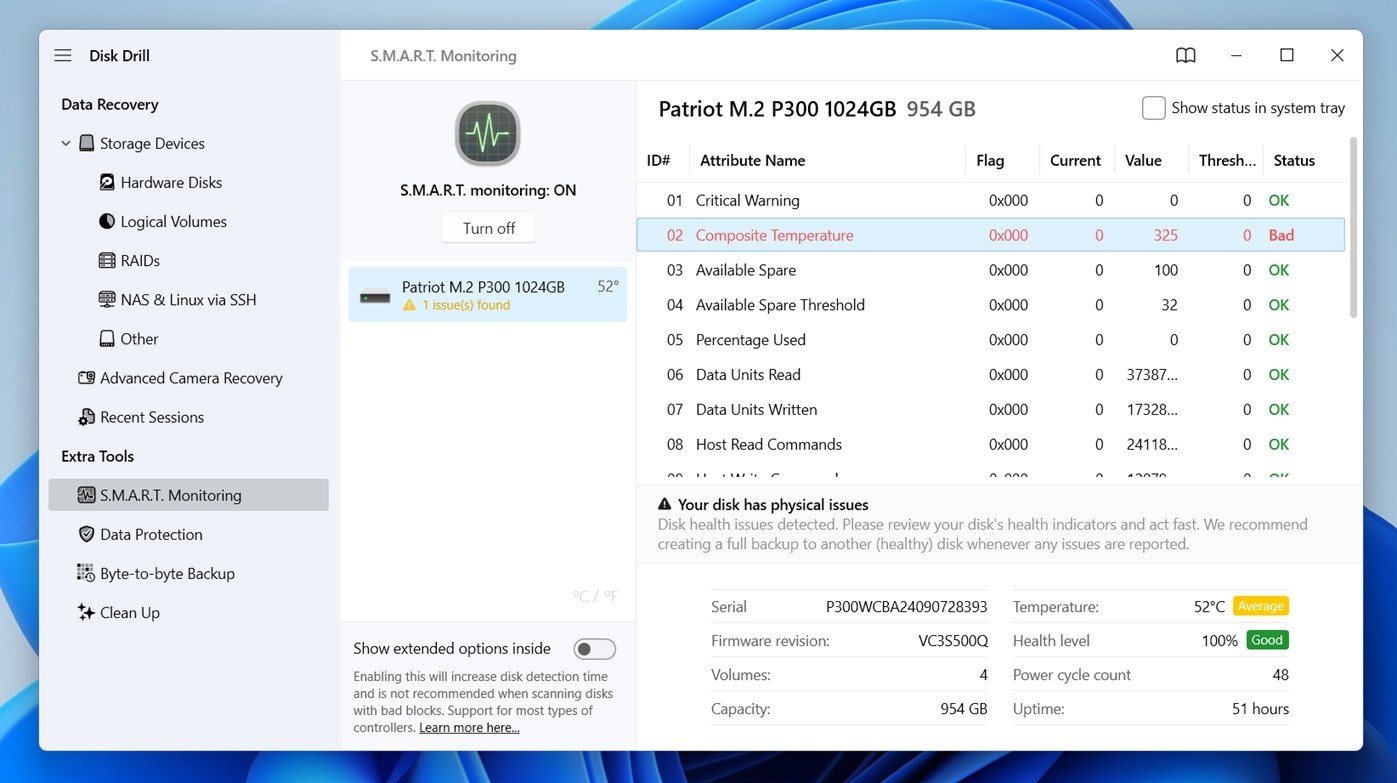
Task: Open the help book icon in title bar
Action: (x=1186, y=56)
